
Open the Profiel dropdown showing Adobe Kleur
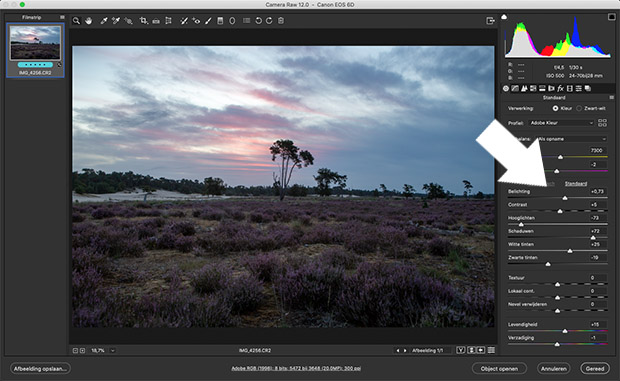tap(561, 123)
